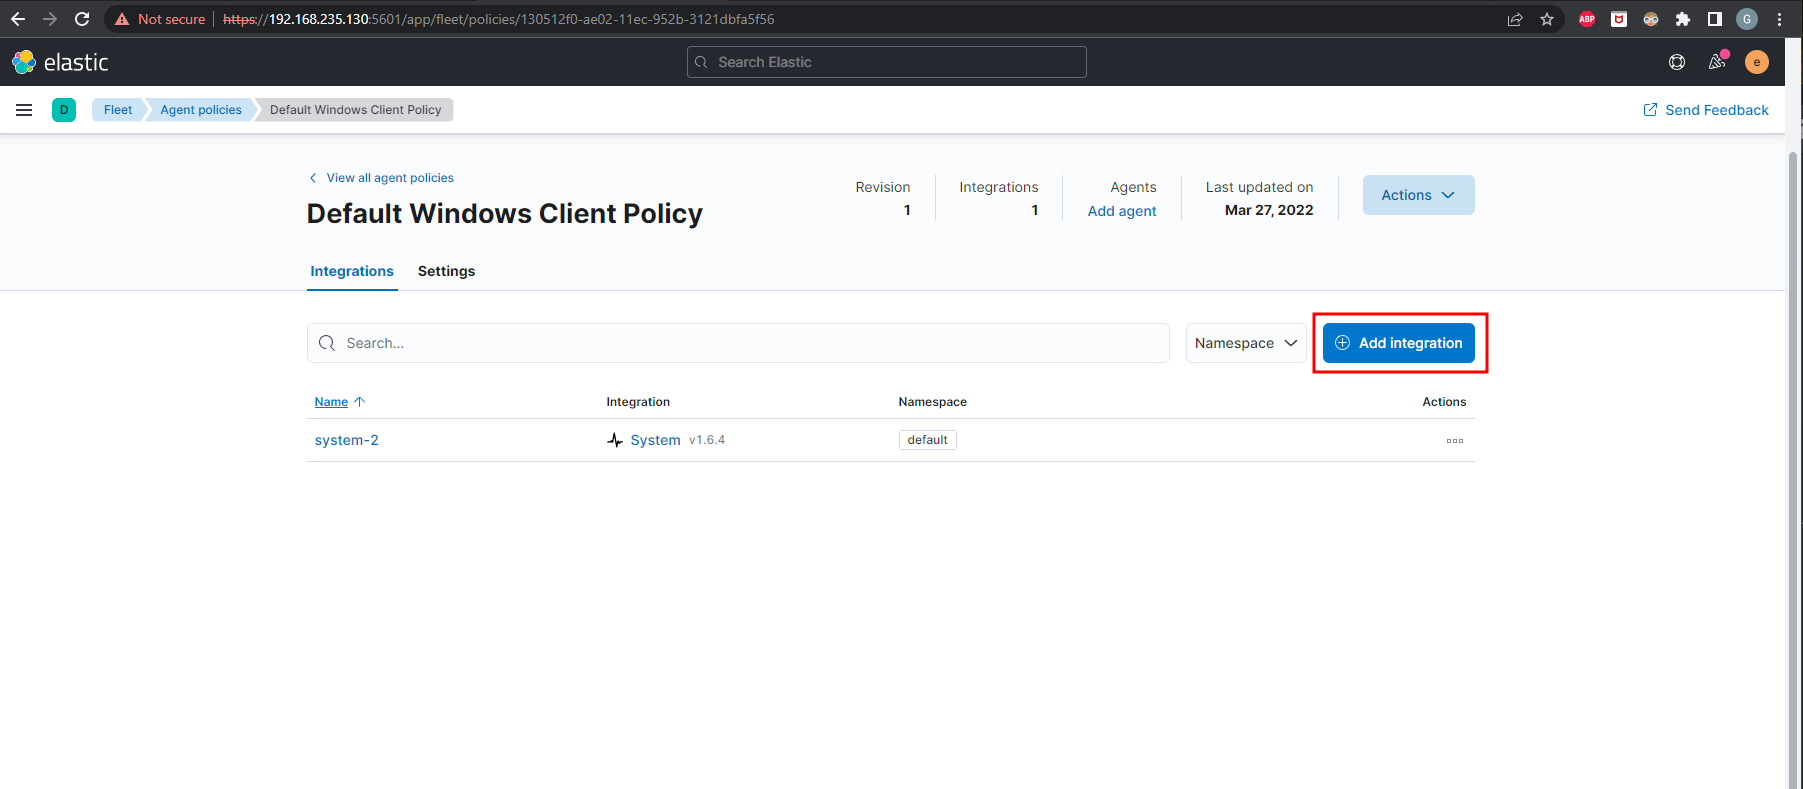The height and width of the screenshot is (789, 1803).
Task: Open the hamburger navigation menu
Action: pos(24,110)
